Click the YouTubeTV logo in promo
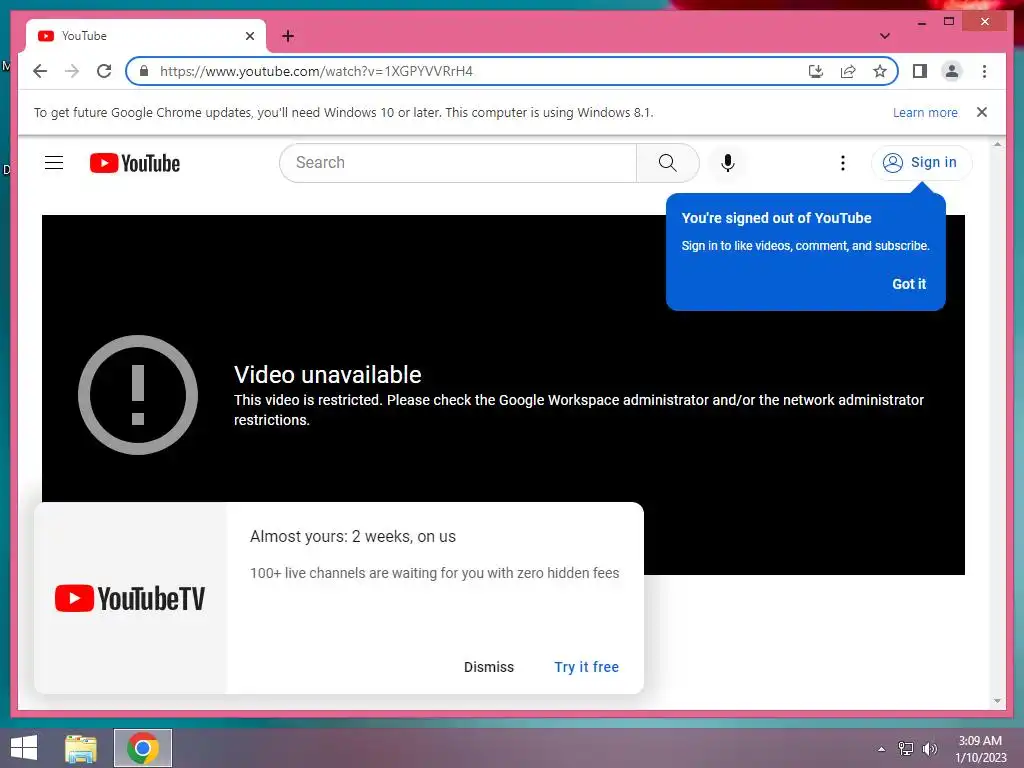1024x768 pixels. (x=130, y=598)
